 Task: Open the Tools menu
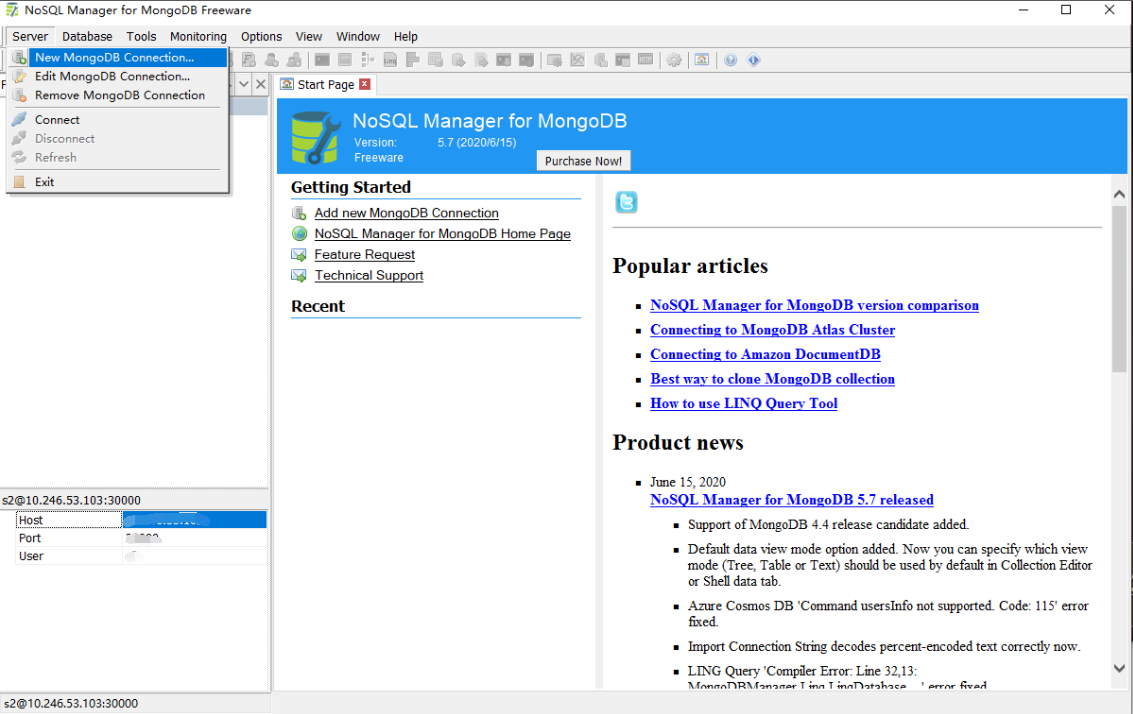point(141,36)
